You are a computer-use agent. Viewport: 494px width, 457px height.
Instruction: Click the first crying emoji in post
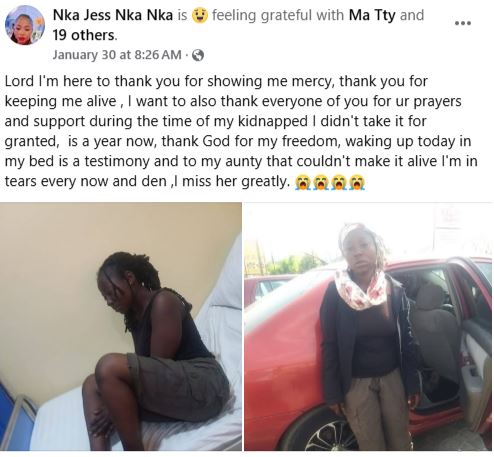(x=303, y=182)
